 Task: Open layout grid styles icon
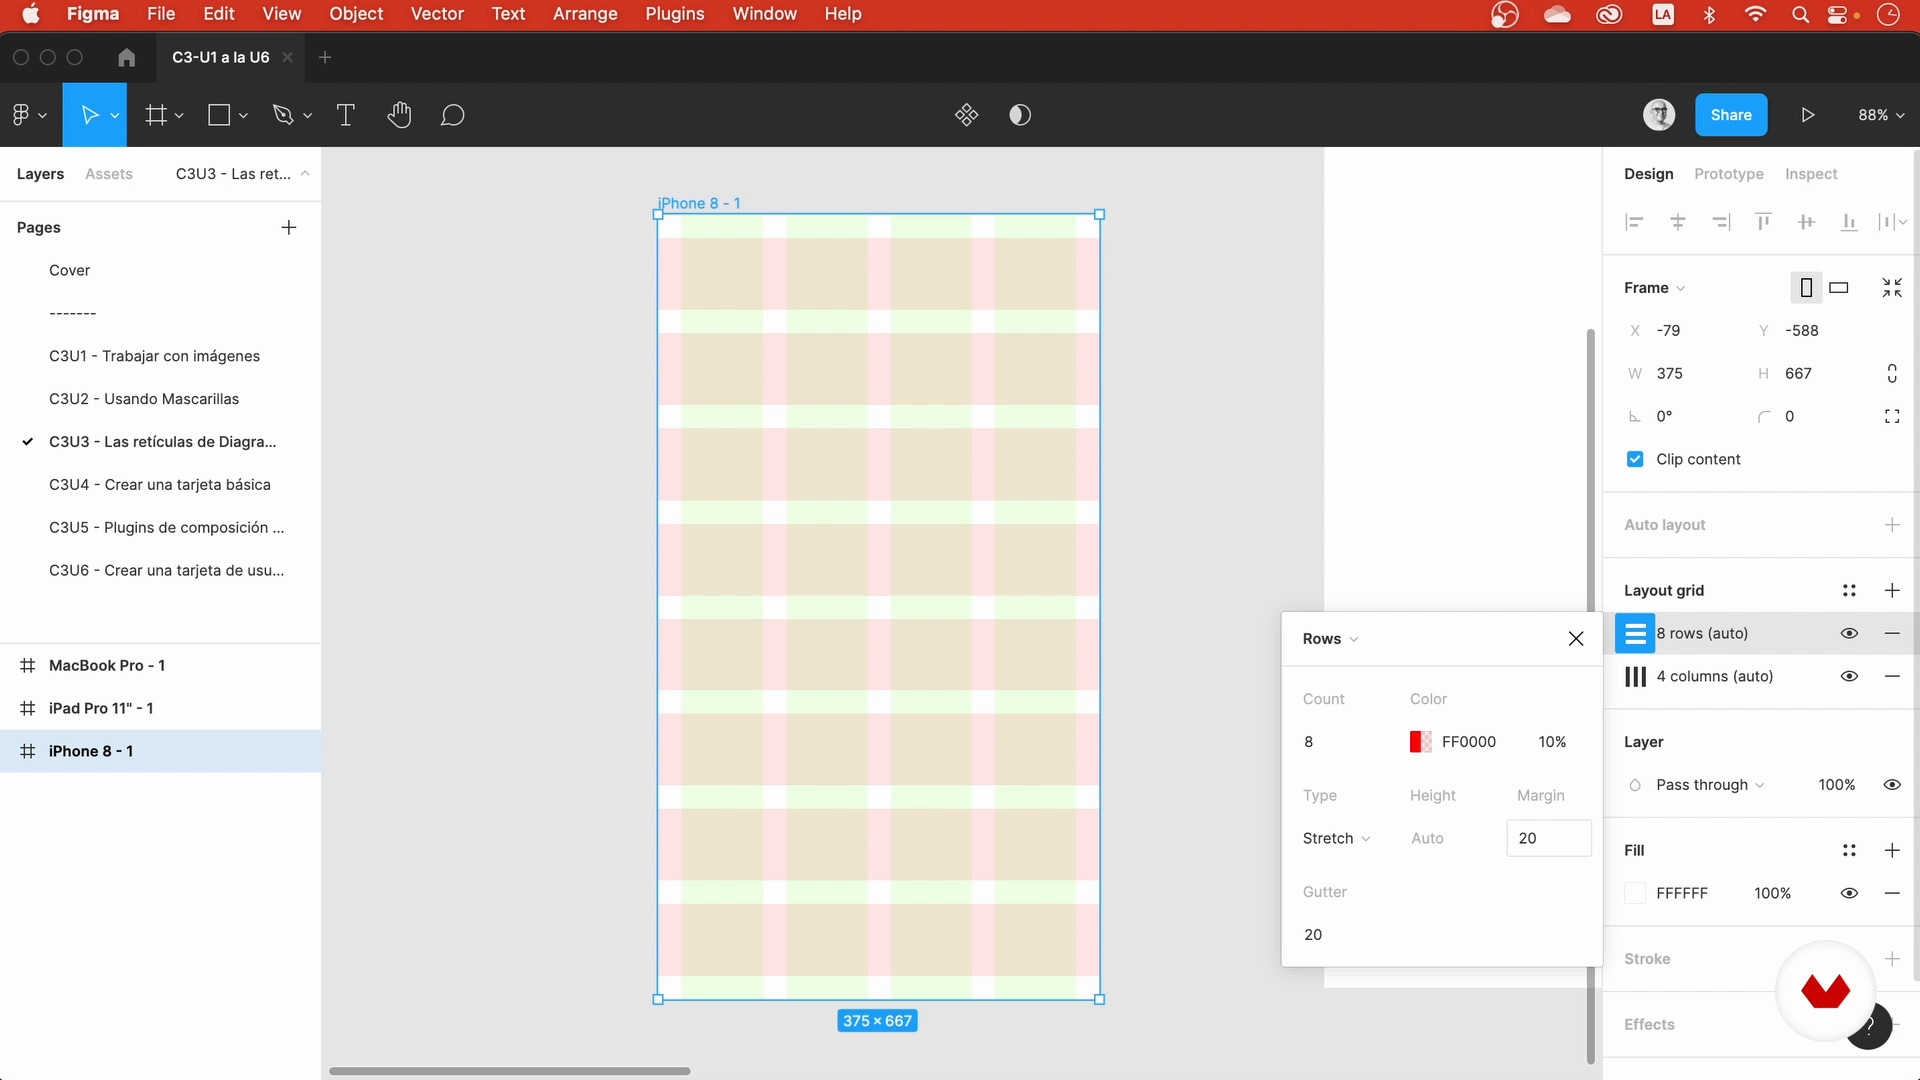[1849, 591]
